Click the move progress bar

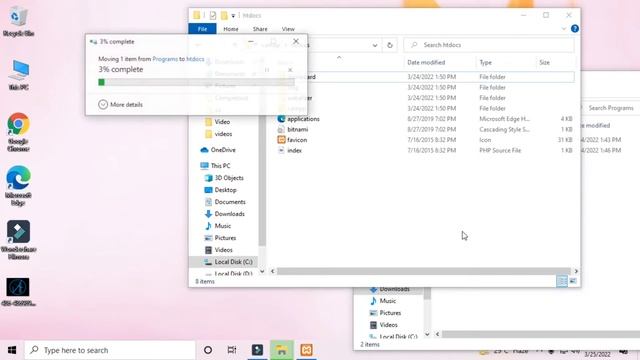(196, 82)
